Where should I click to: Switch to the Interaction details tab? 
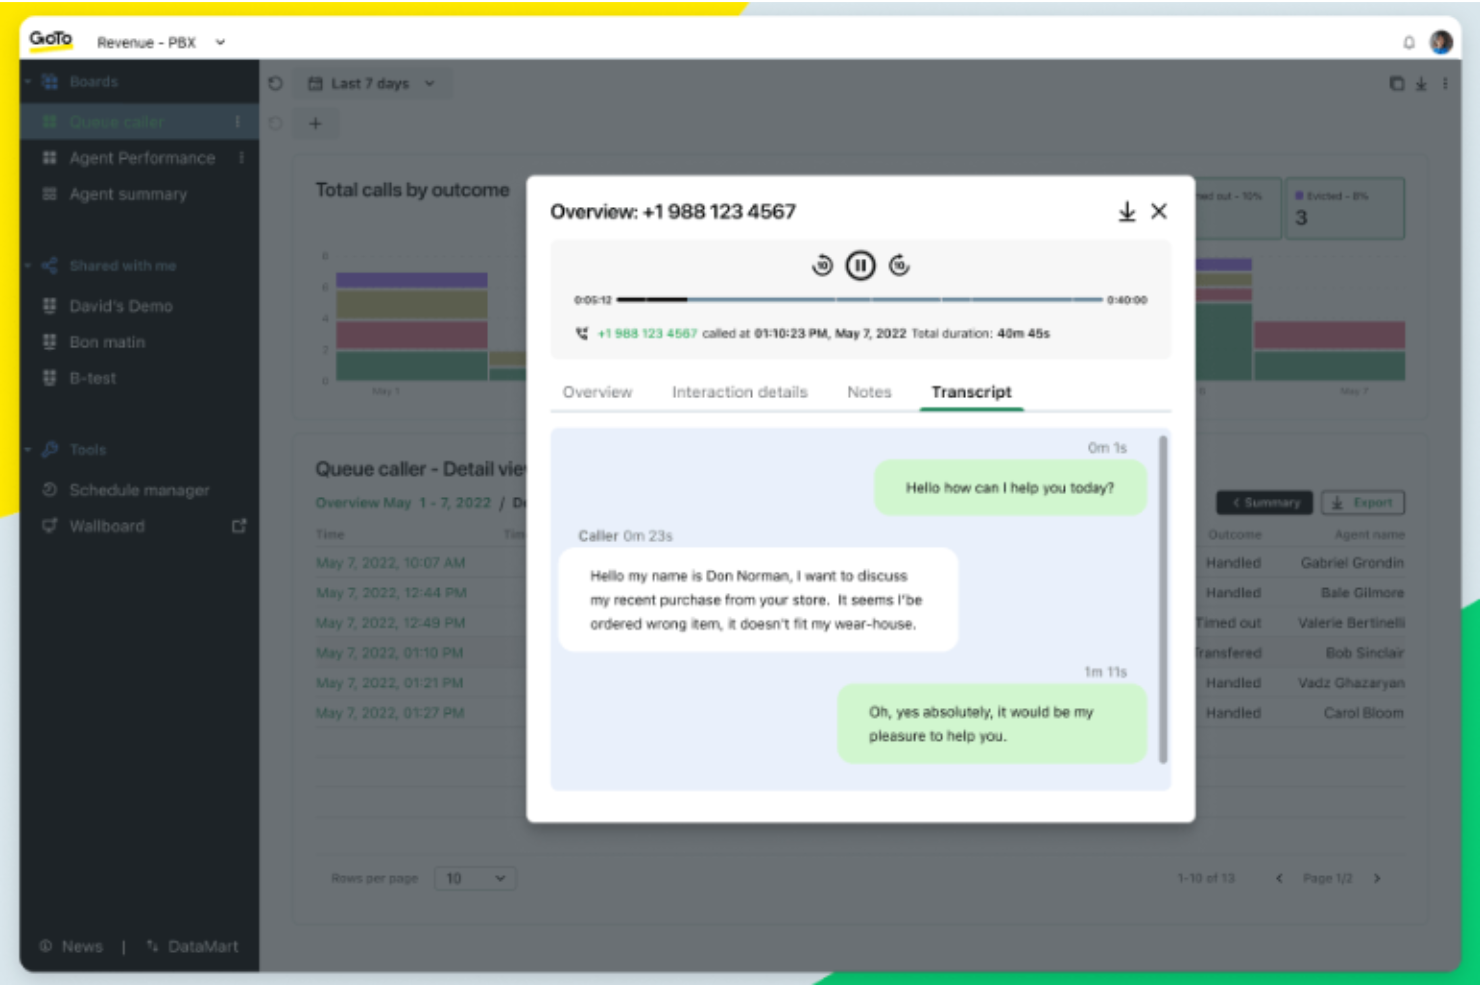point(740,392)
